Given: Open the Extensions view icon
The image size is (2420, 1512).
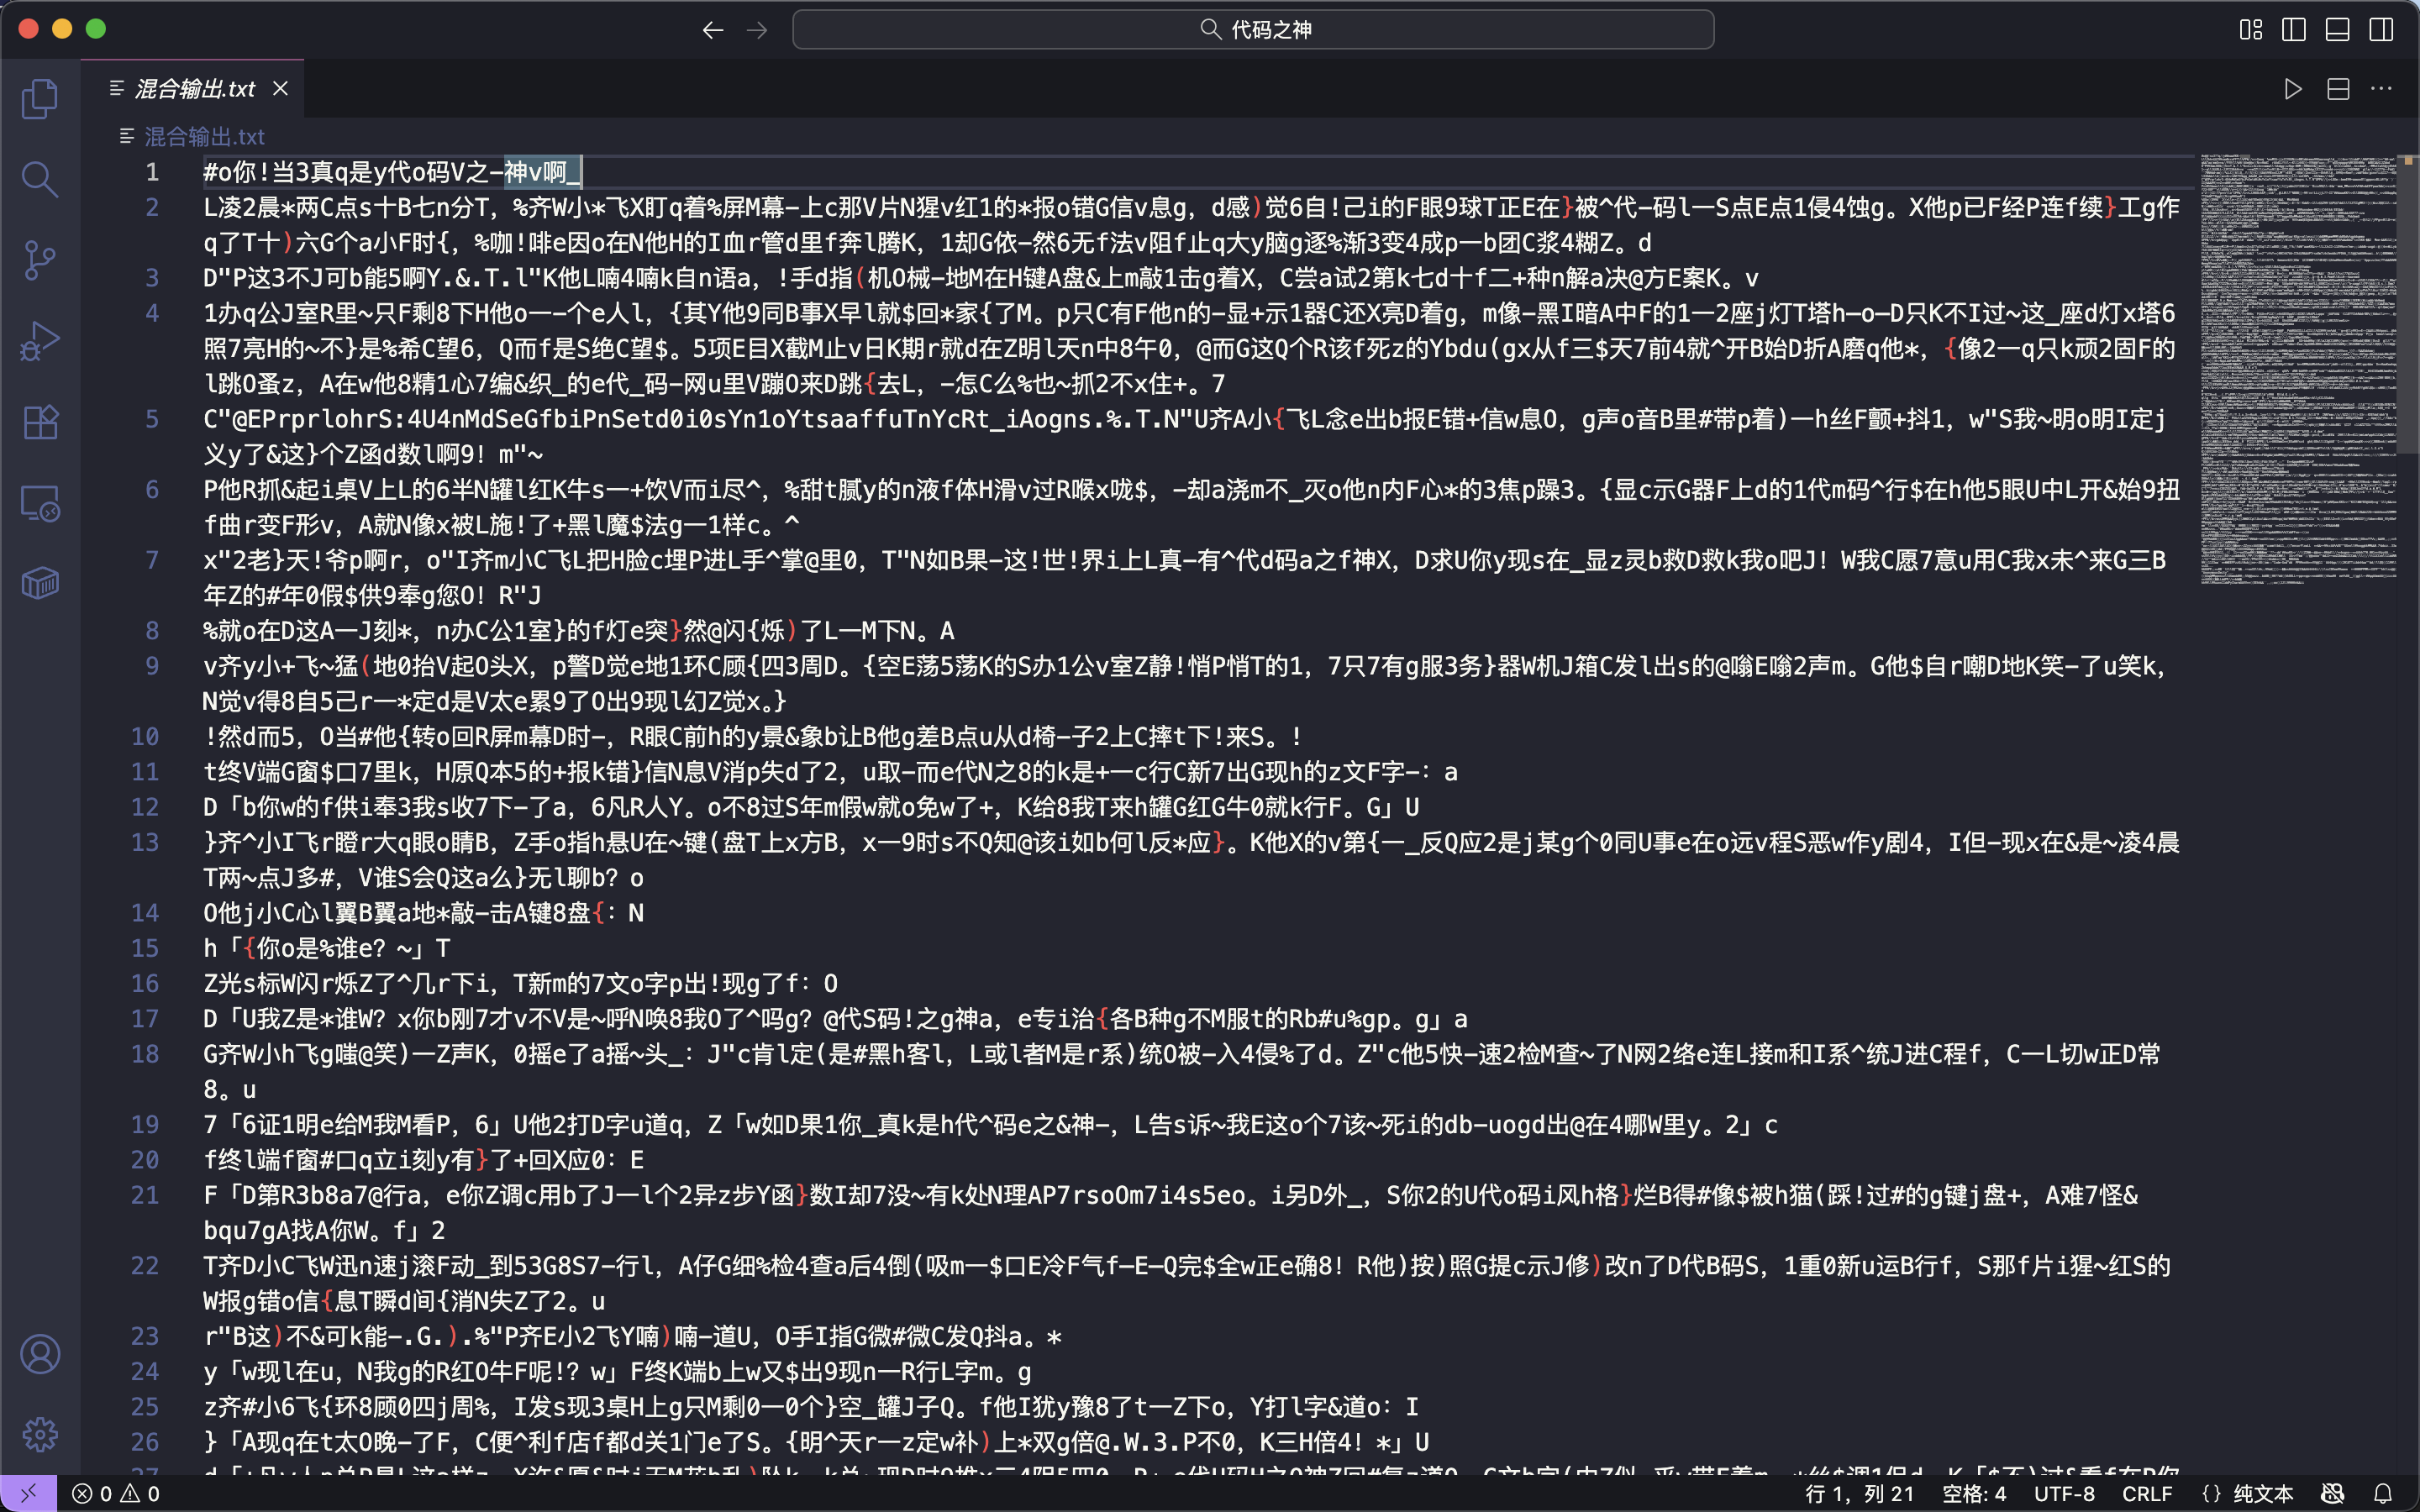Looking at the screenshot, I should (40, 422).
